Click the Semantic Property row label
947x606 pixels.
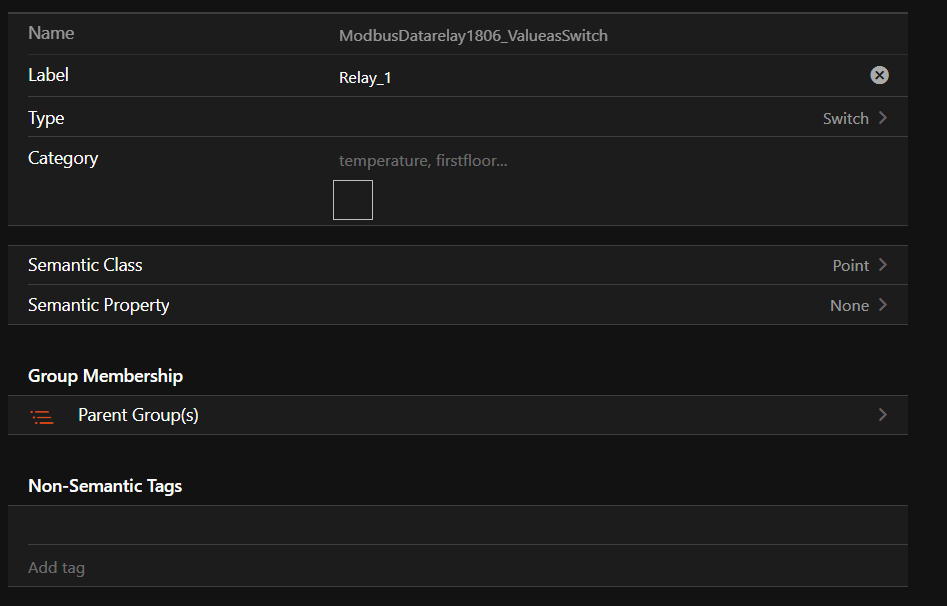coord(98,305)
